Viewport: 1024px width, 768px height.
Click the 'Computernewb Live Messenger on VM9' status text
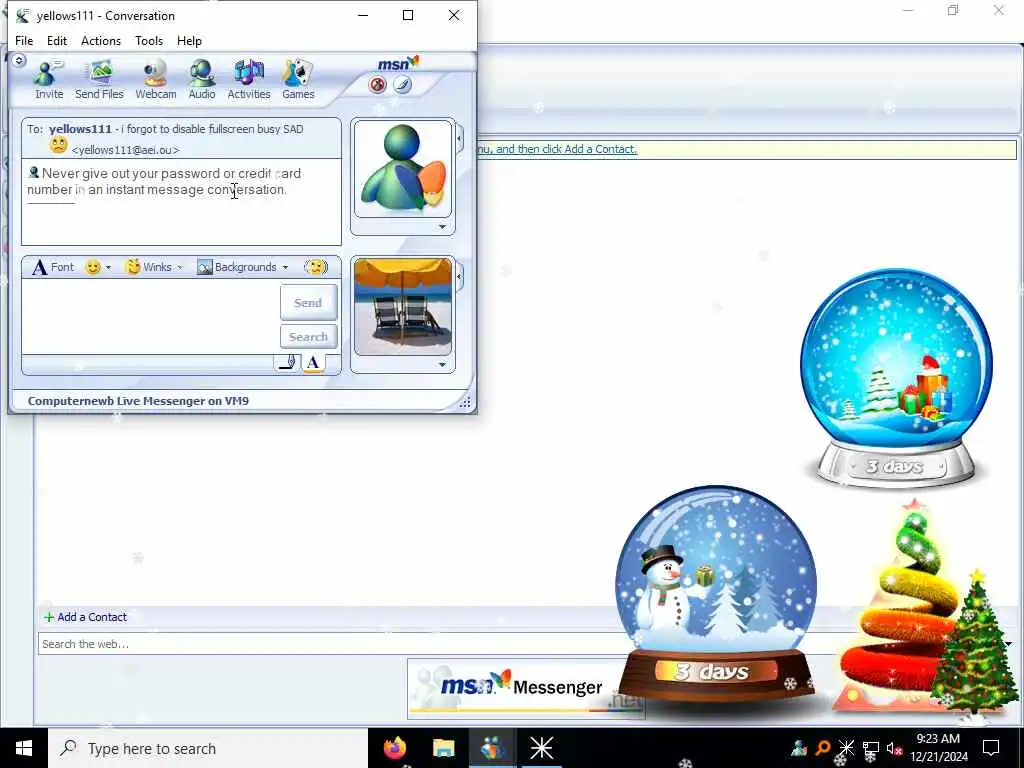[x=138, y=401]
